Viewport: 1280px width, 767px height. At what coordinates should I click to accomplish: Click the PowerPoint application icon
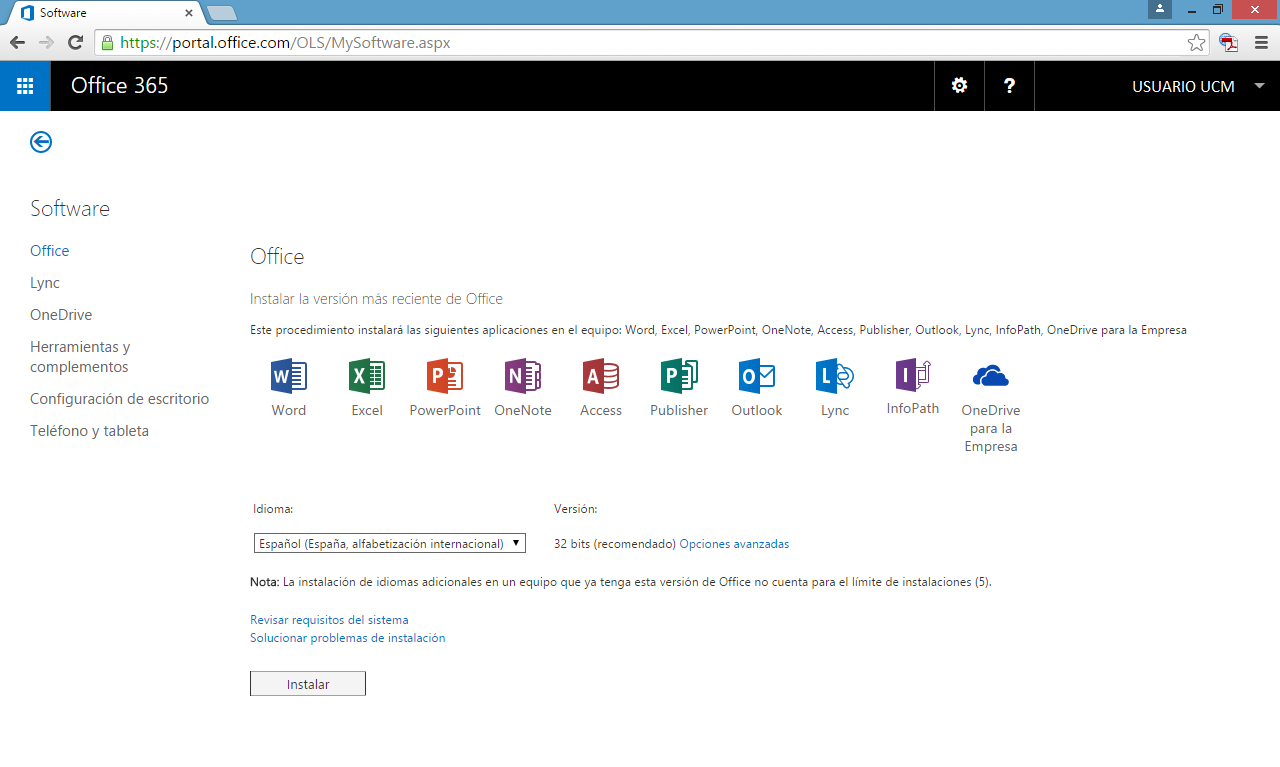pyautogui.click(x=445, y=377)
